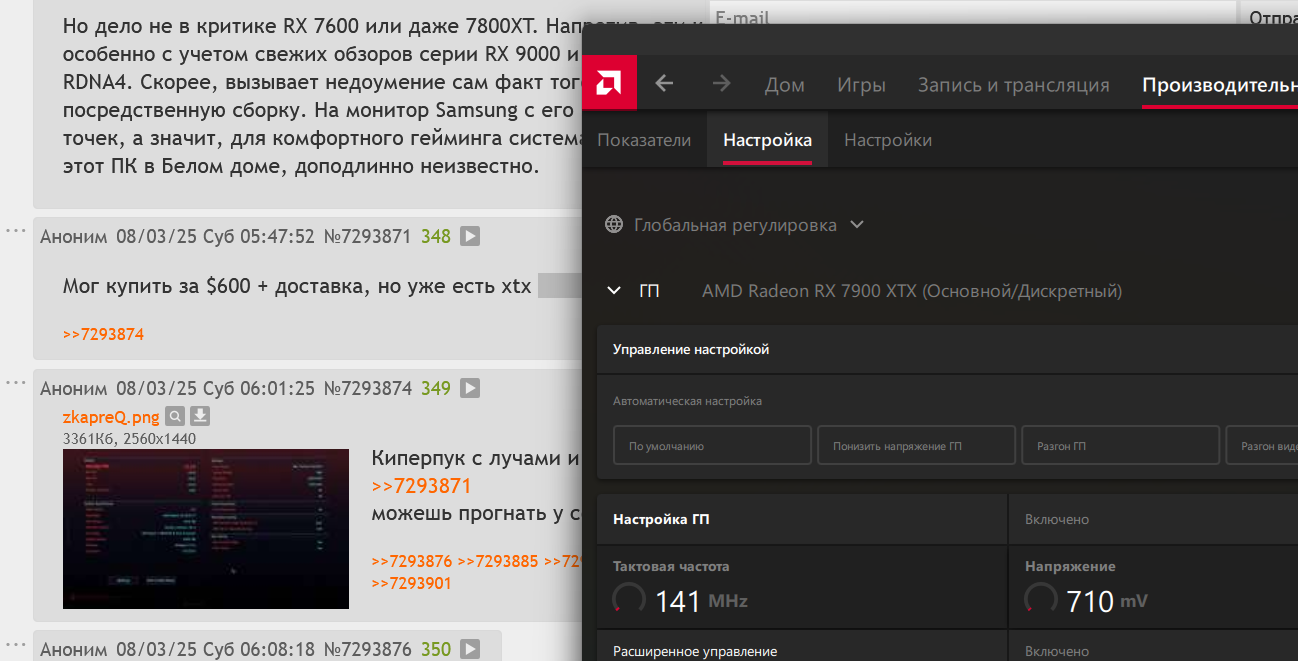This screenshot has width=1298, height=661.
Task: Click the green post counter 348
Action: pos(436,237)
